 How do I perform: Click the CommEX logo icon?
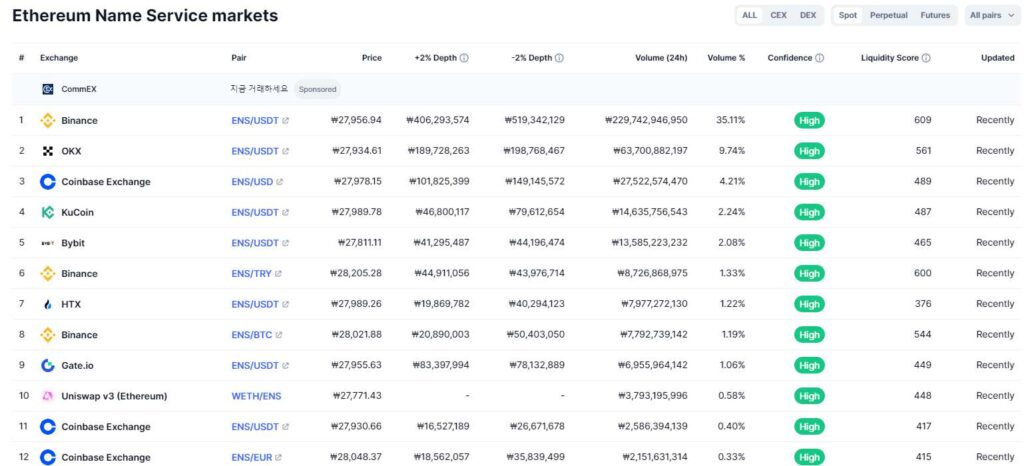(48, 89)
